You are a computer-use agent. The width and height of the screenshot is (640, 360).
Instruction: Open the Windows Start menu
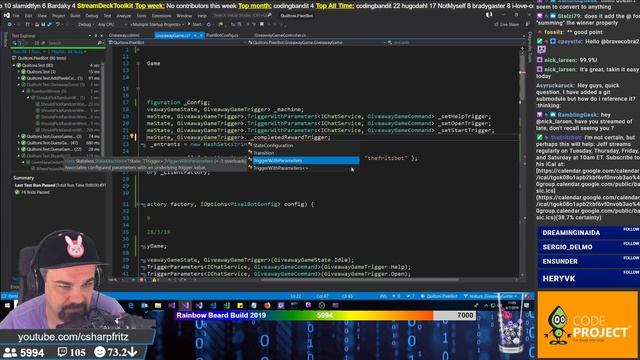(7, 305)
